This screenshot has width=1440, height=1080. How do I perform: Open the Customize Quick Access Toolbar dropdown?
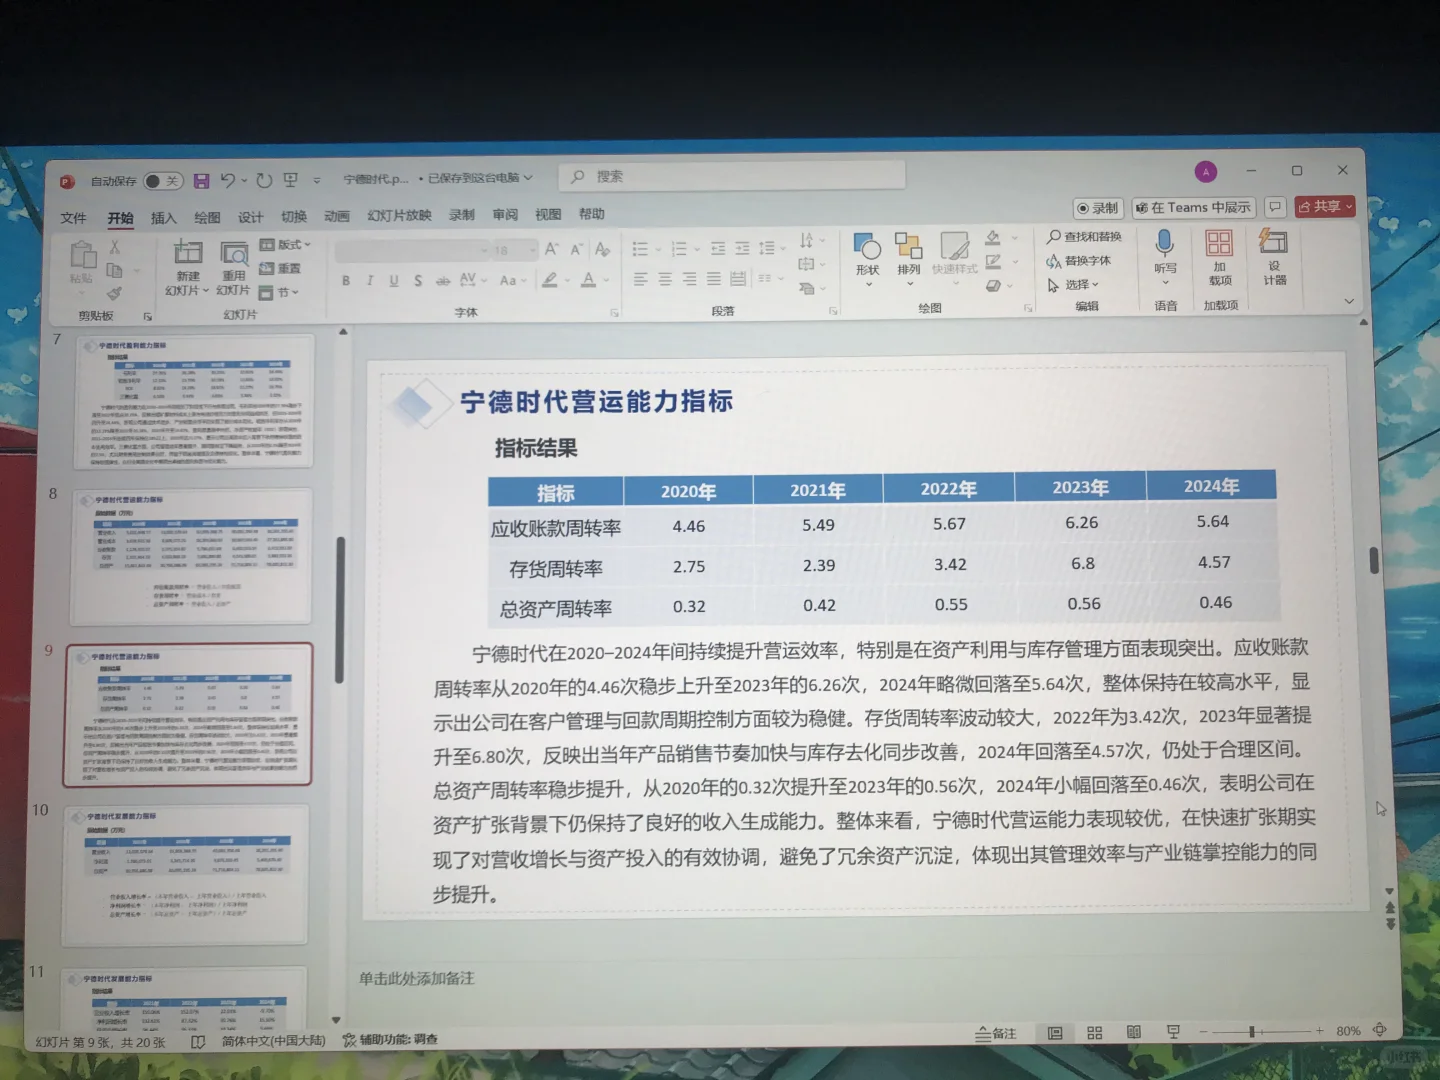point(317,180)
